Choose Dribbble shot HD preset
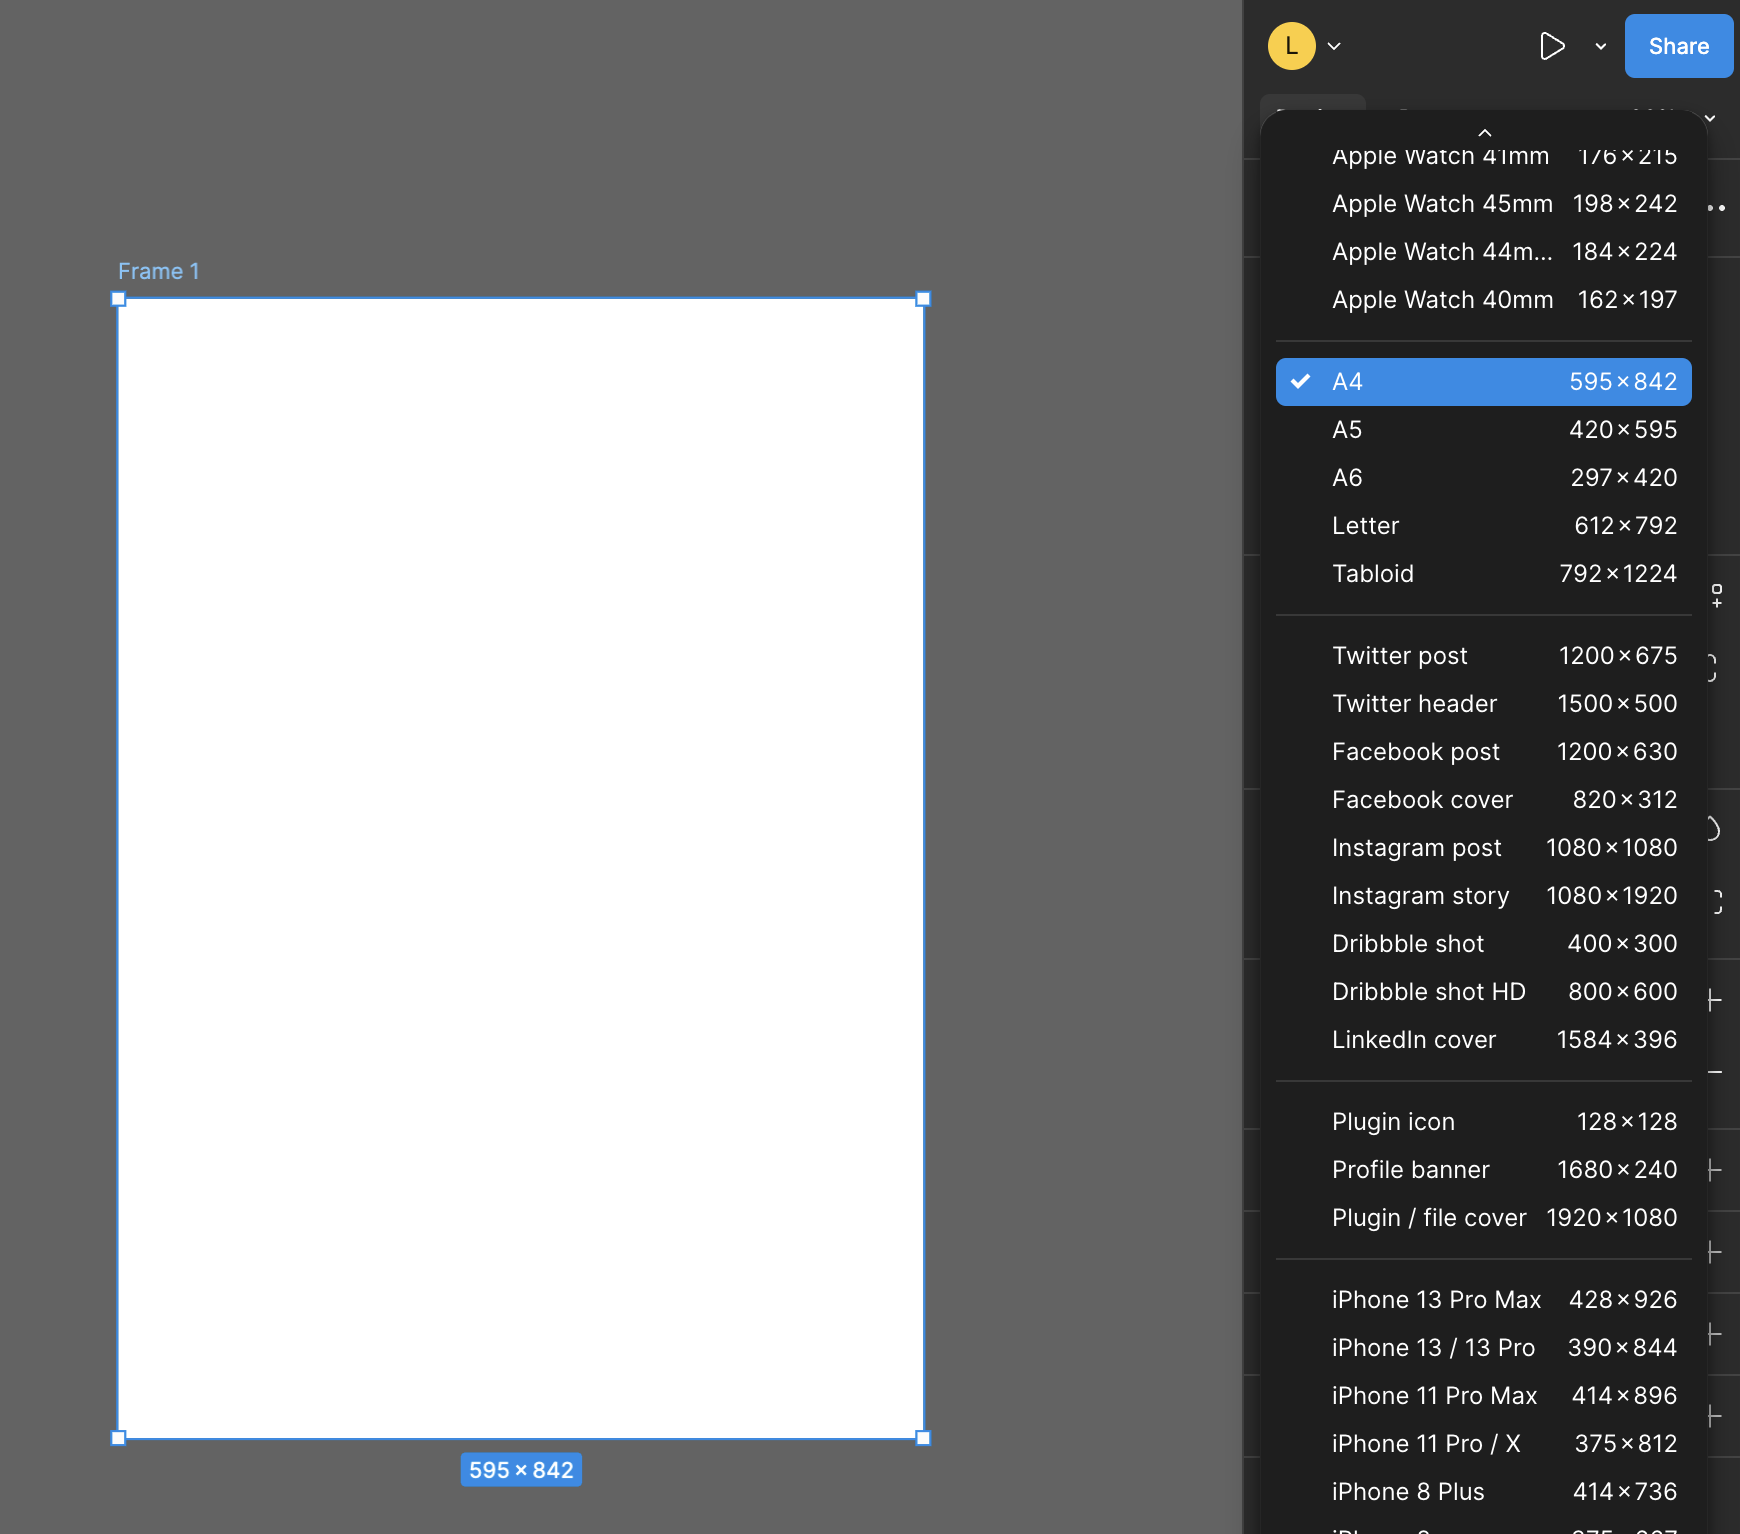The height and width of the screenshot is (1534, 1740). click(1484, 992)
